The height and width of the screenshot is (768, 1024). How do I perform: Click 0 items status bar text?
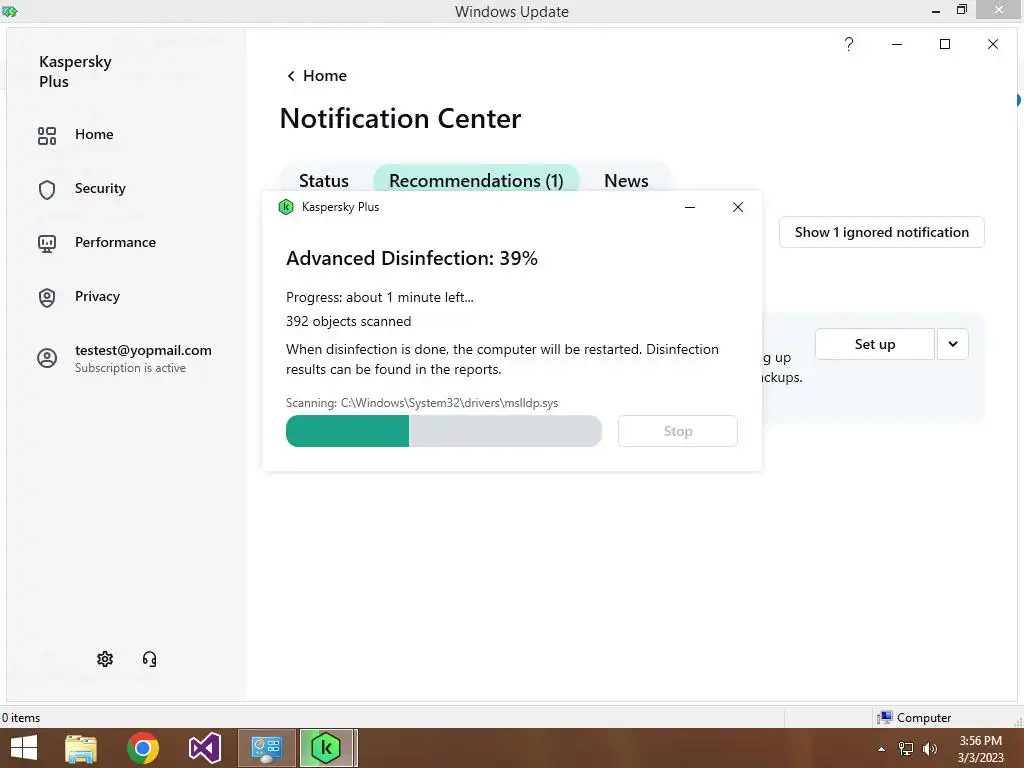tap(21, 718)
